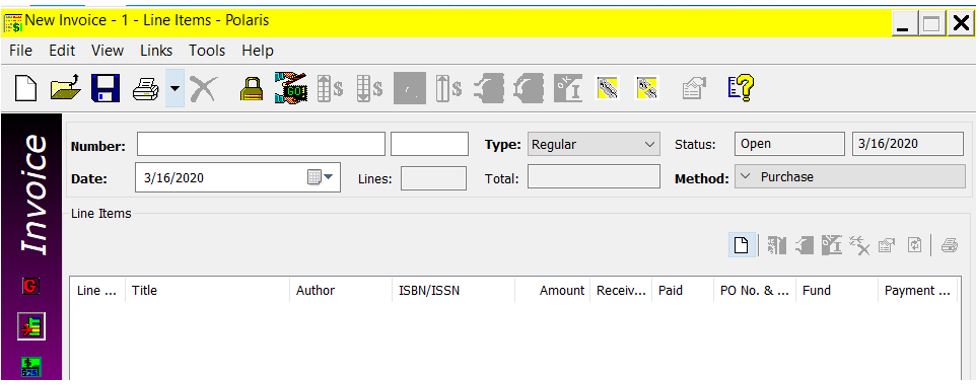Select the dollar sidebar view icon
Viewport: 980px width, 391px height.
[x=31, y=367]
